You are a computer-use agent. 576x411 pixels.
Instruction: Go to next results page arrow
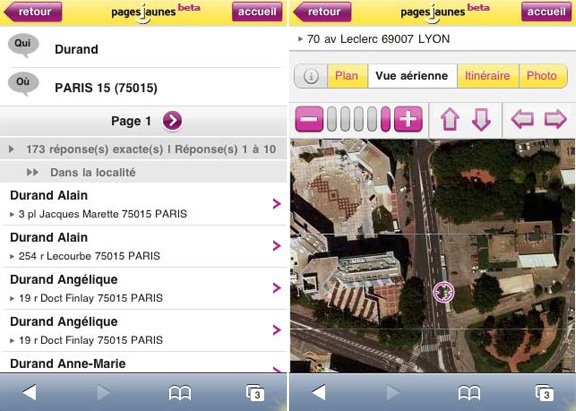pos(172,120)
